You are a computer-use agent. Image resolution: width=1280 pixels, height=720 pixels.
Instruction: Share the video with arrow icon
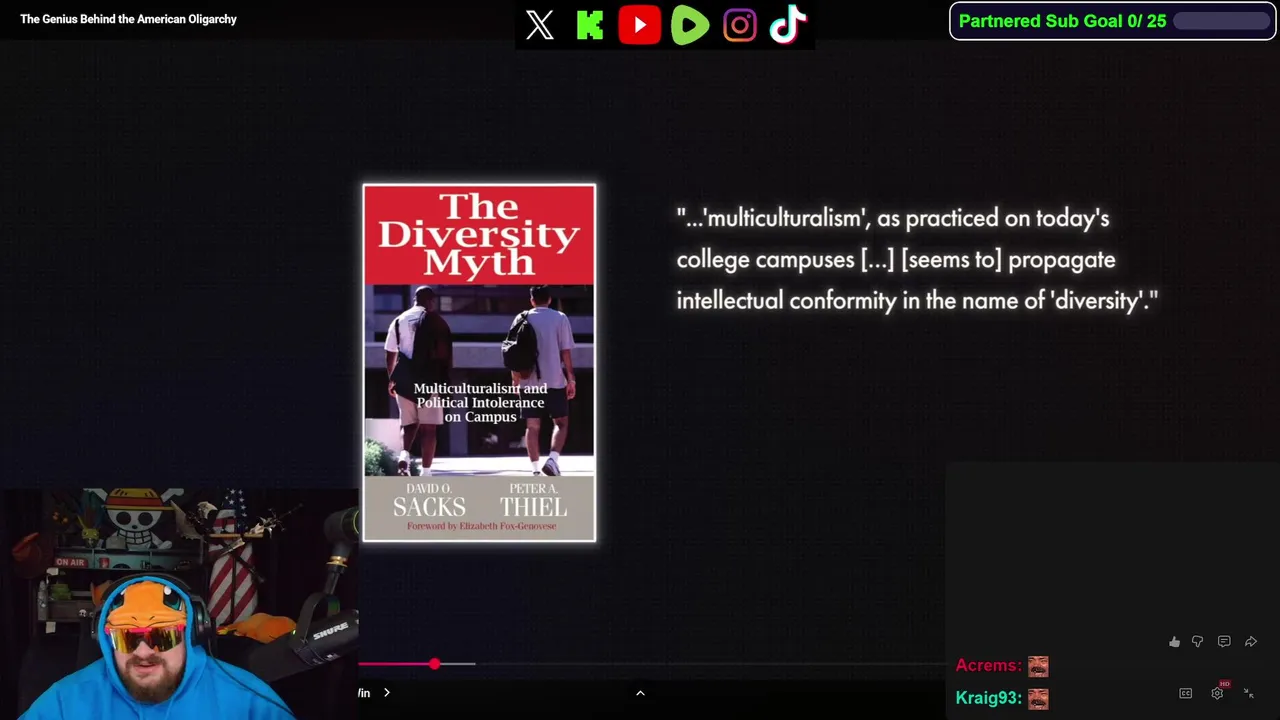(x=1251, y=642)
